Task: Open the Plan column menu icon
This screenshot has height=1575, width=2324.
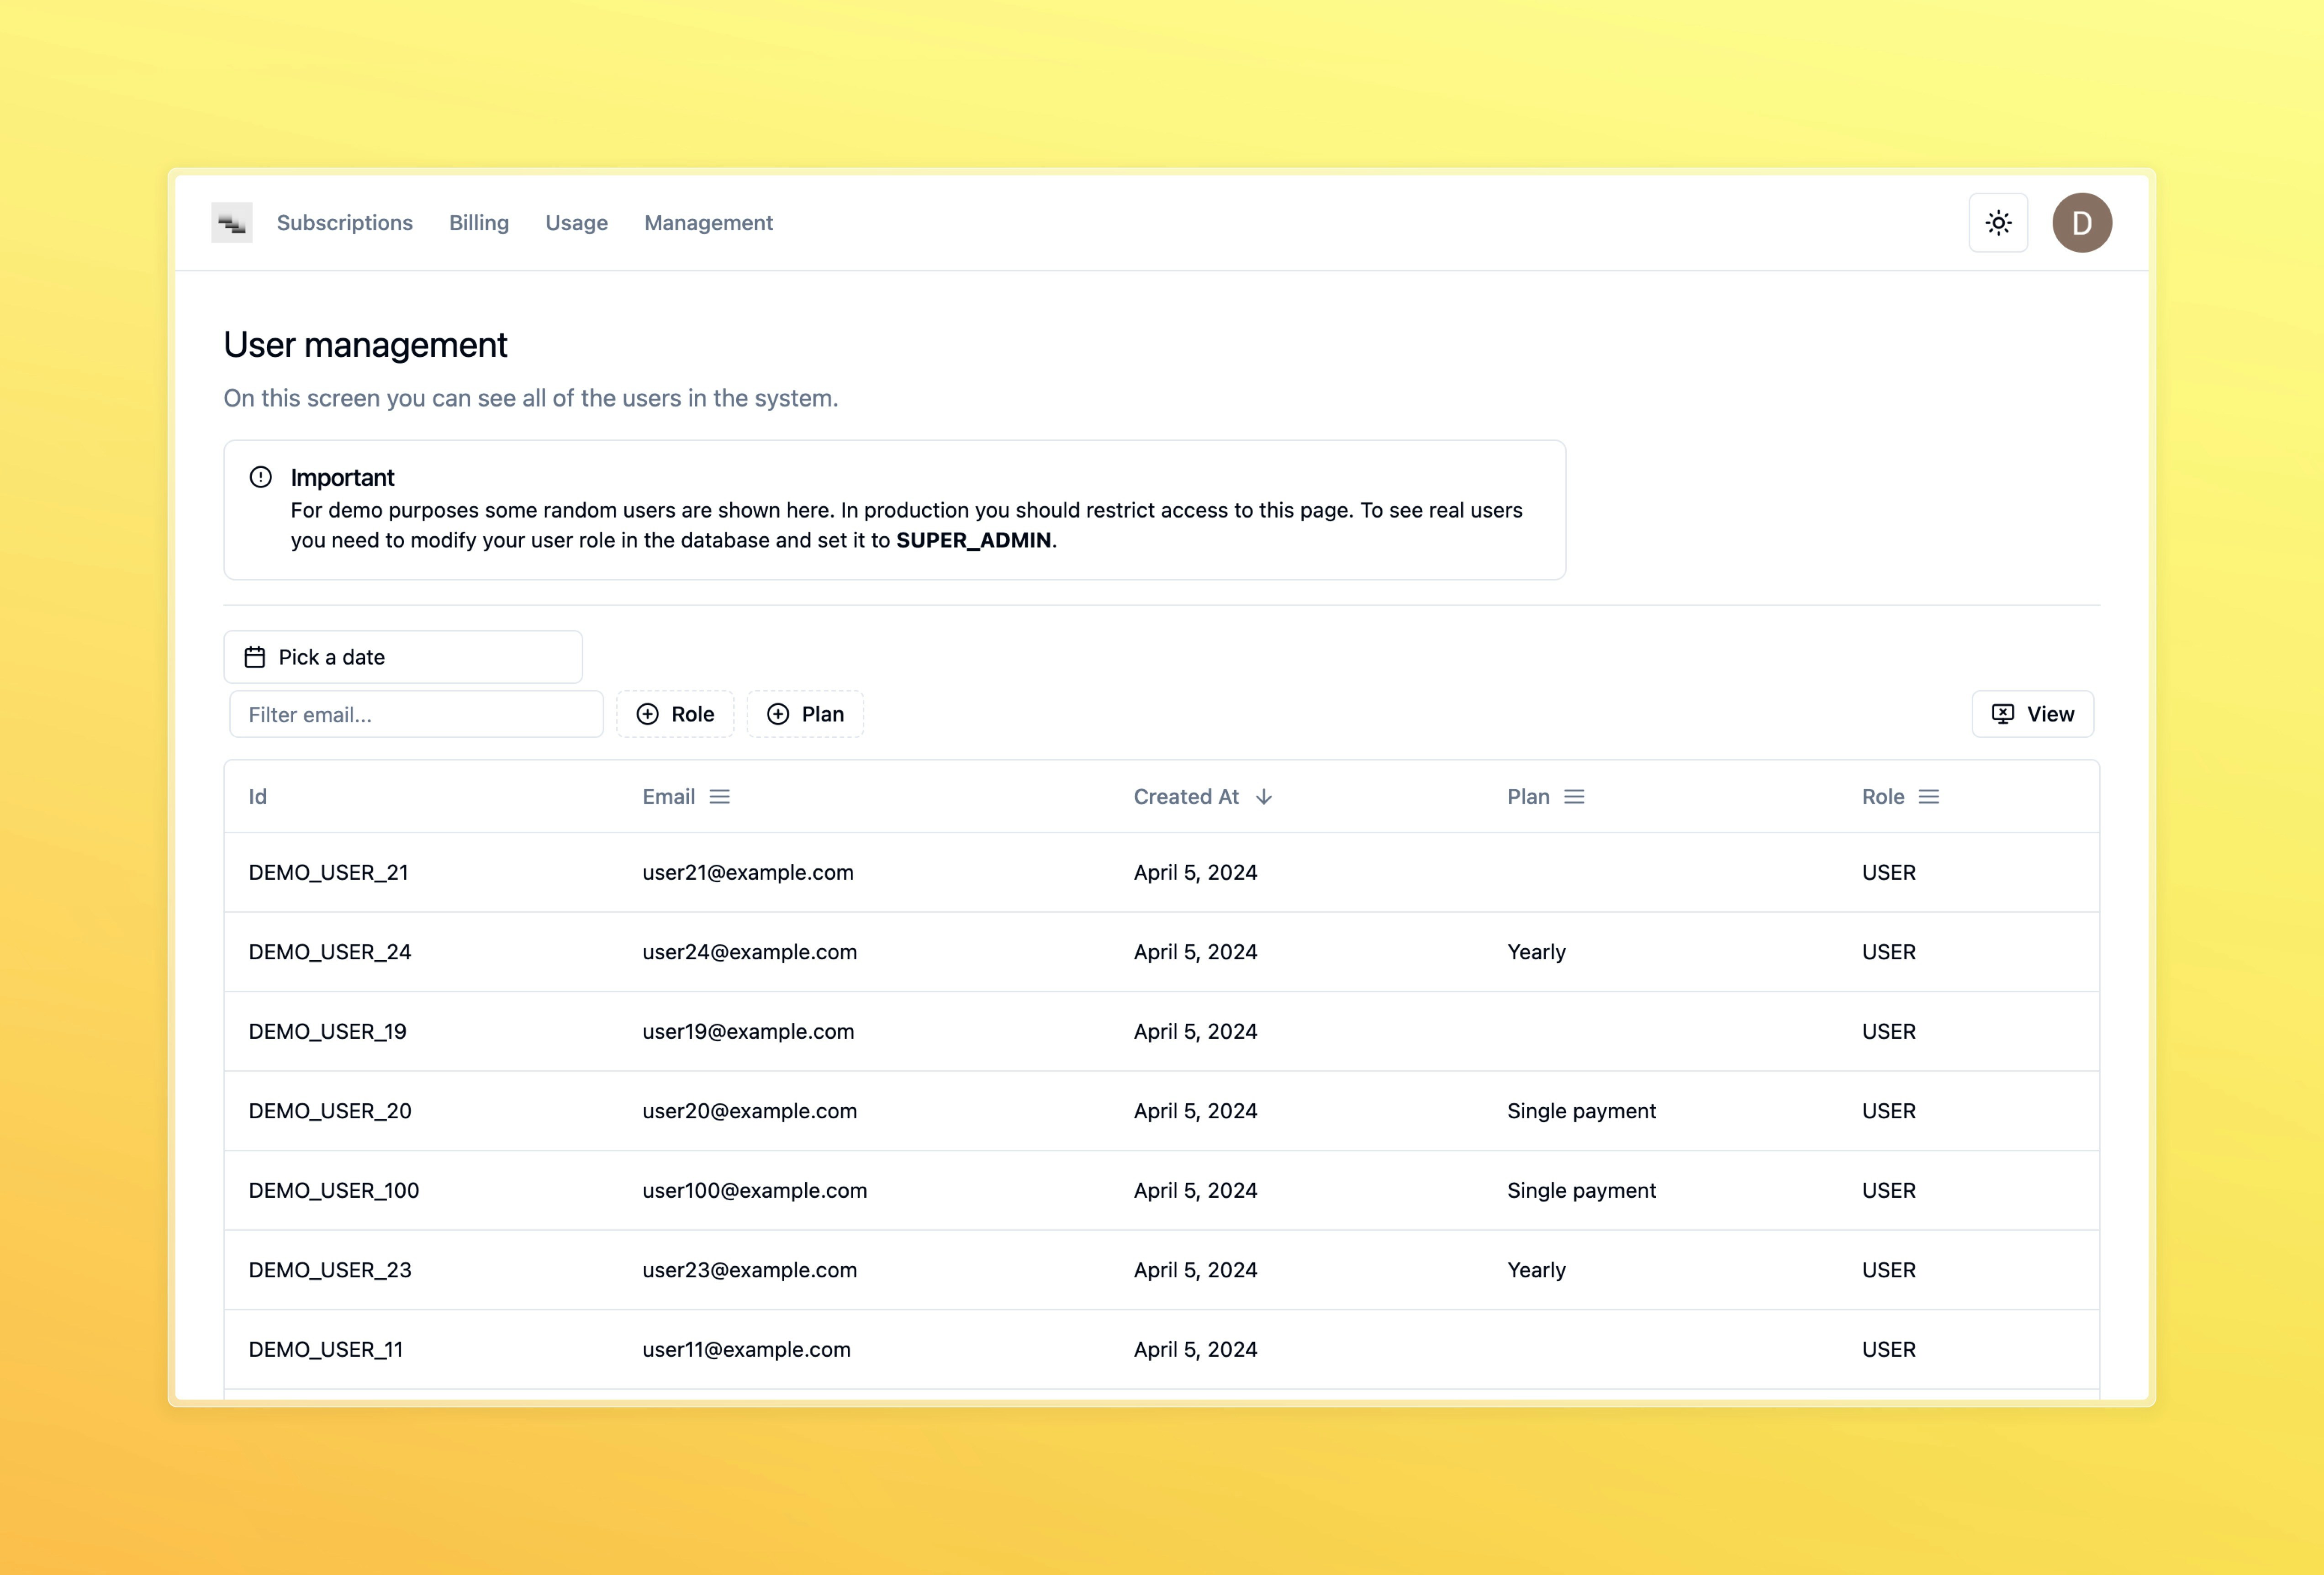Action: coord(1574,797)
